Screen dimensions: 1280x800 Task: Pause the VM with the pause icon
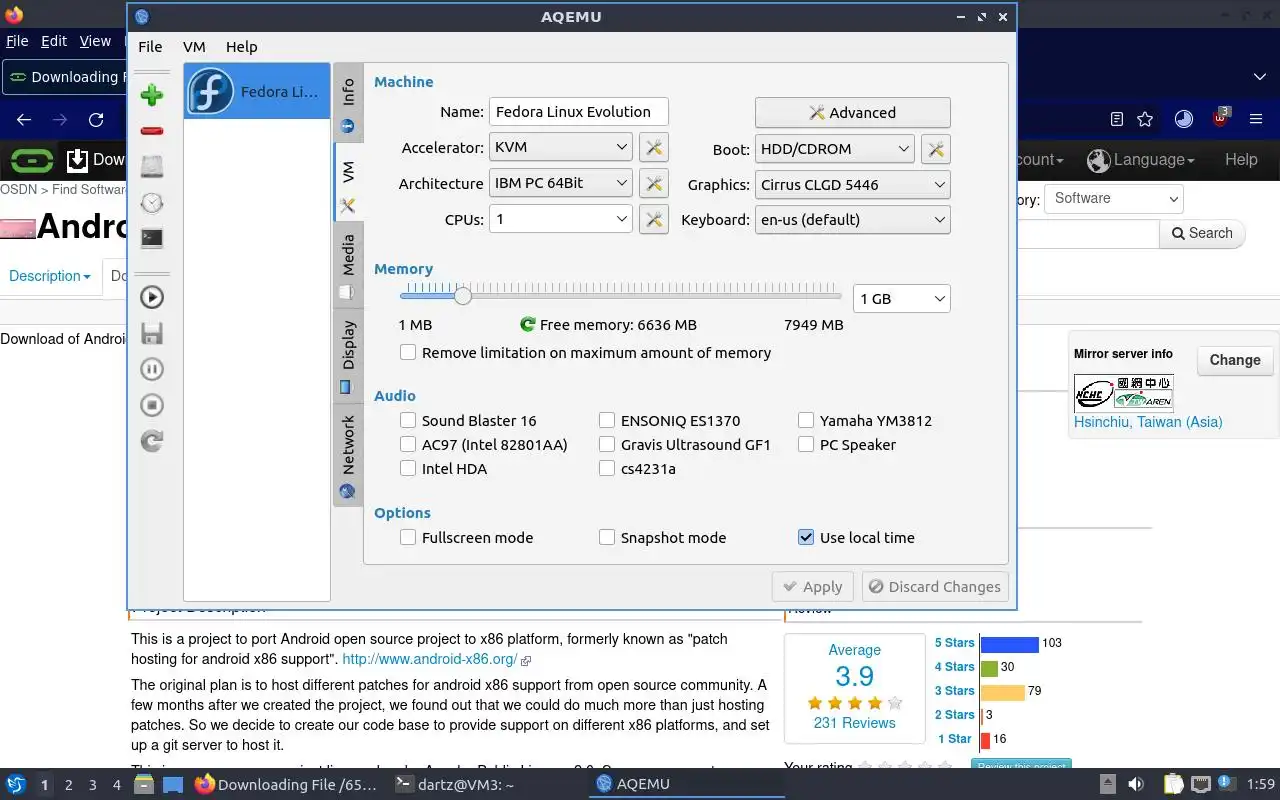[152, 369]
